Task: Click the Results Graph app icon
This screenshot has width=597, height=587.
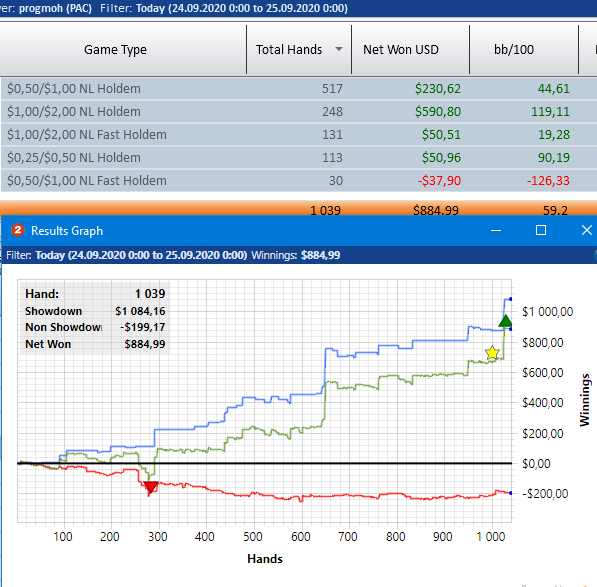Action: (x=18, y=230)
